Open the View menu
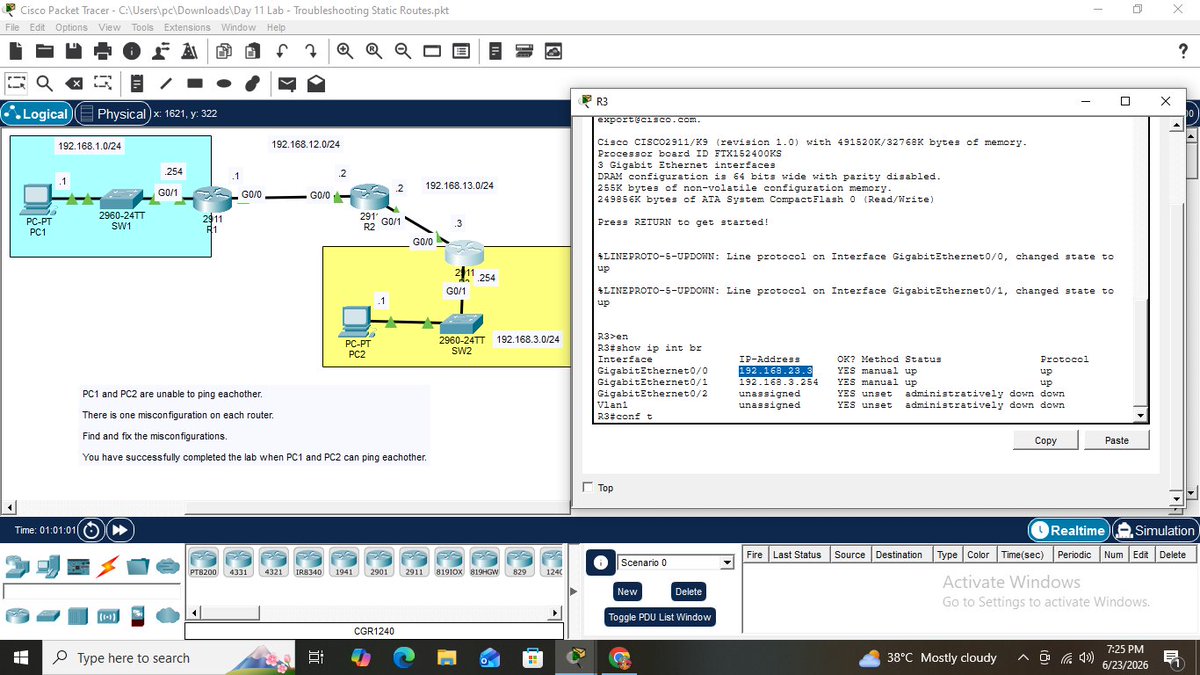This screenshot has height=675, width=1200. [110, 27]
